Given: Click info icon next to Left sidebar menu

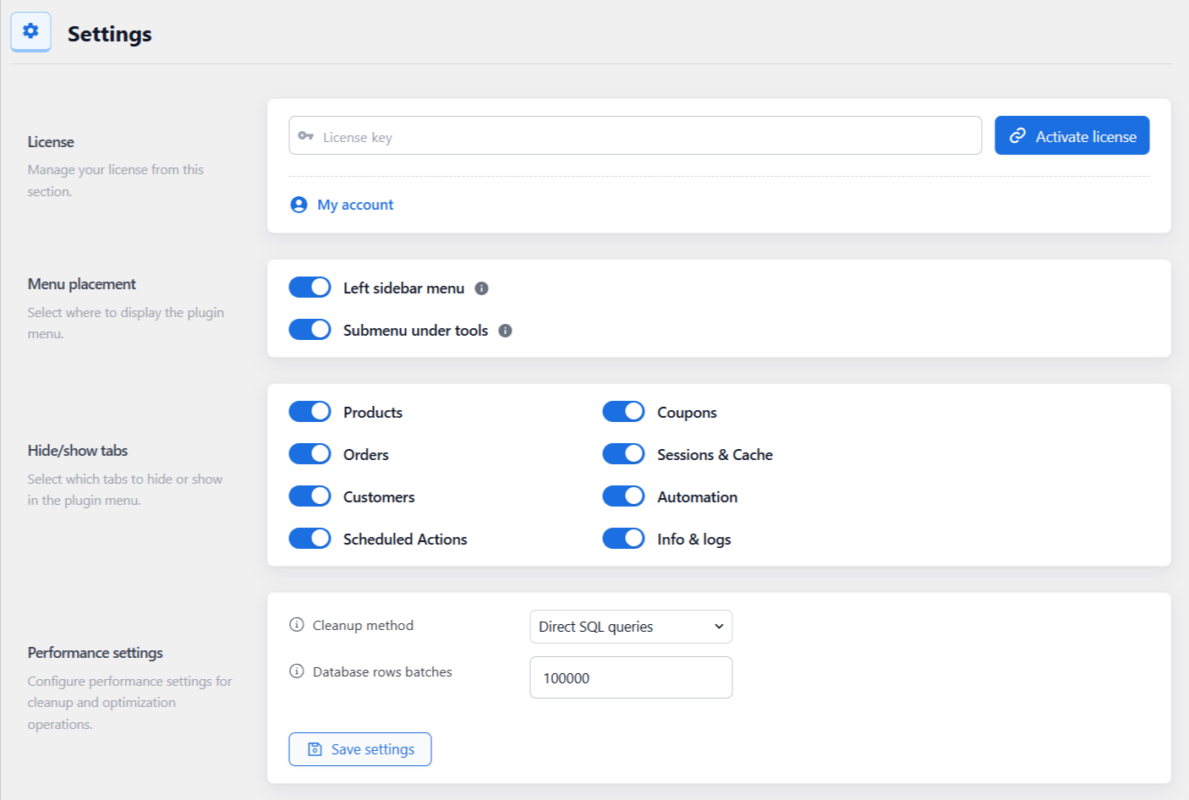Looking at the screenshot, I should point(482,288).
